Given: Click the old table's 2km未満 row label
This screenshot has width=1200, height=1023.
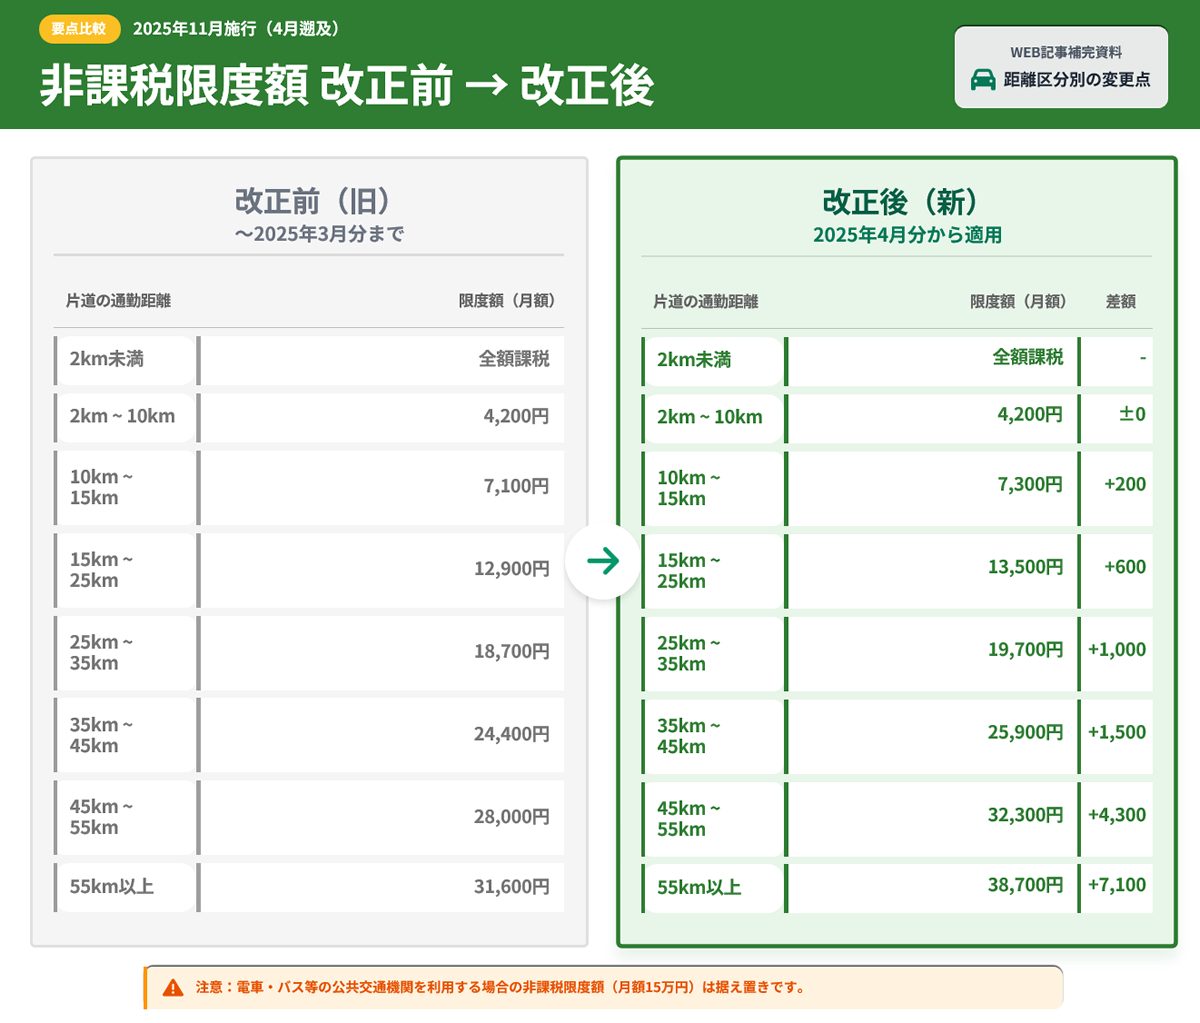Looking at the screenshot, I should pyautogui.click(x=107, y=359).
